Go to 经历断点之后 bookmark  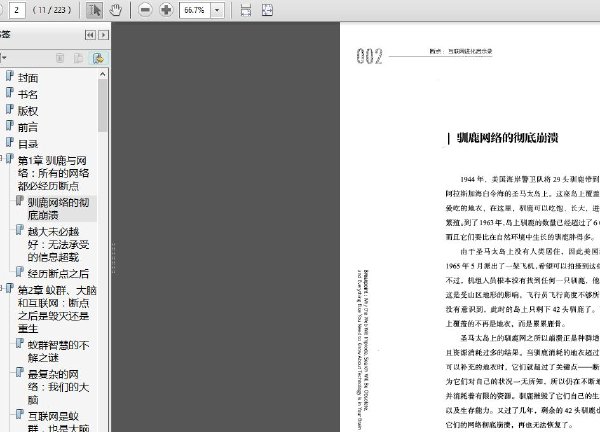58,274
